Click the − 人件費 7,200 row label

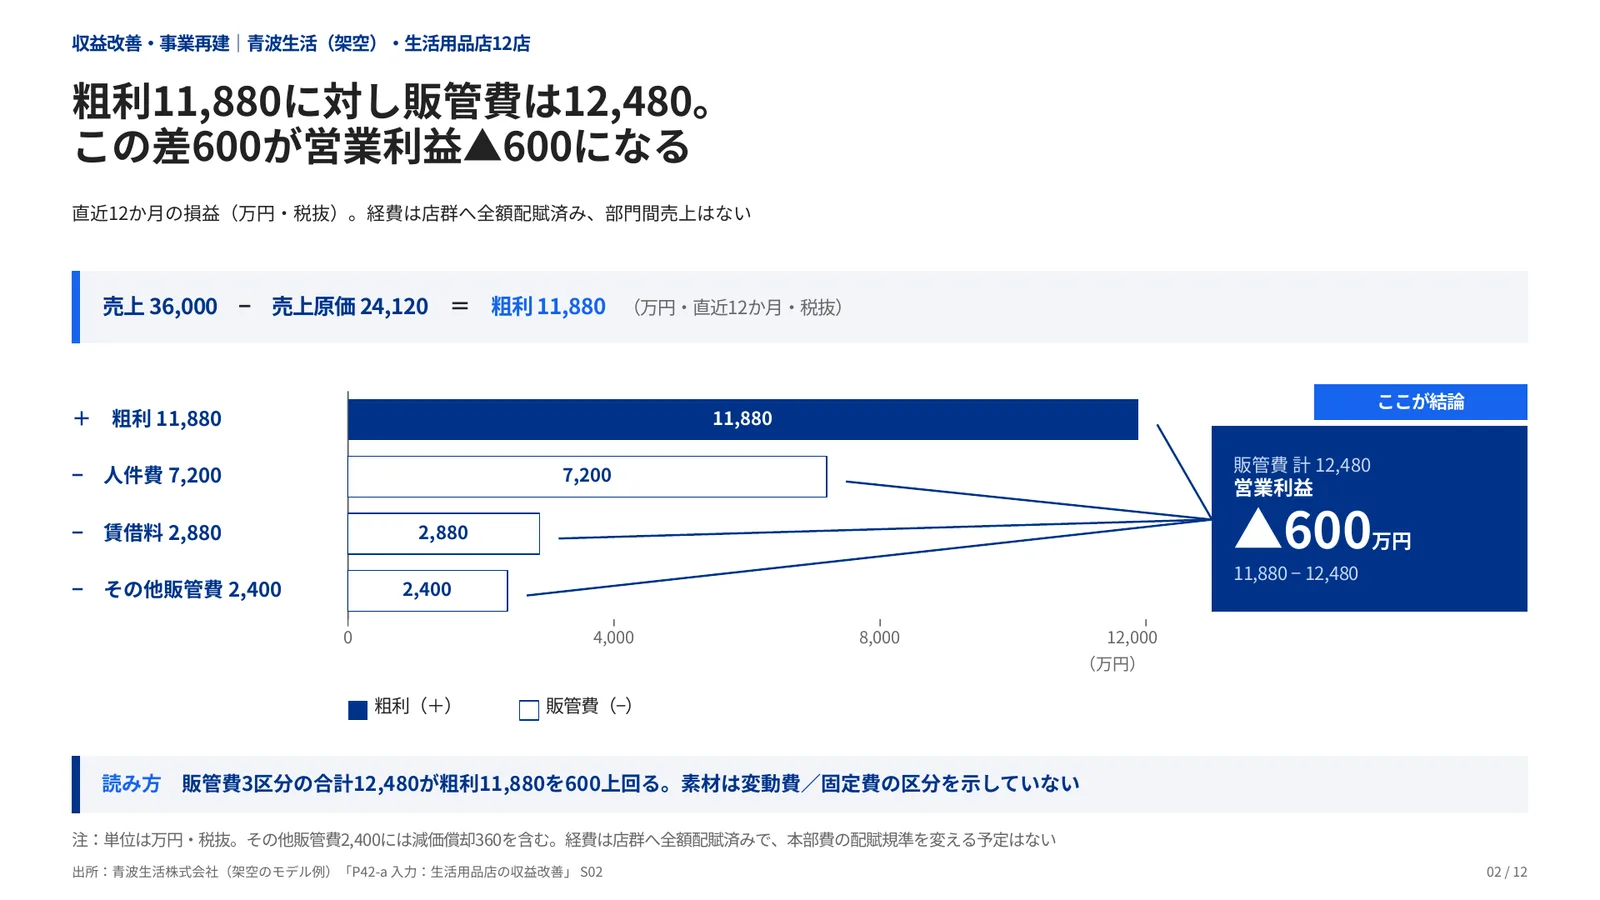(147, 476)
